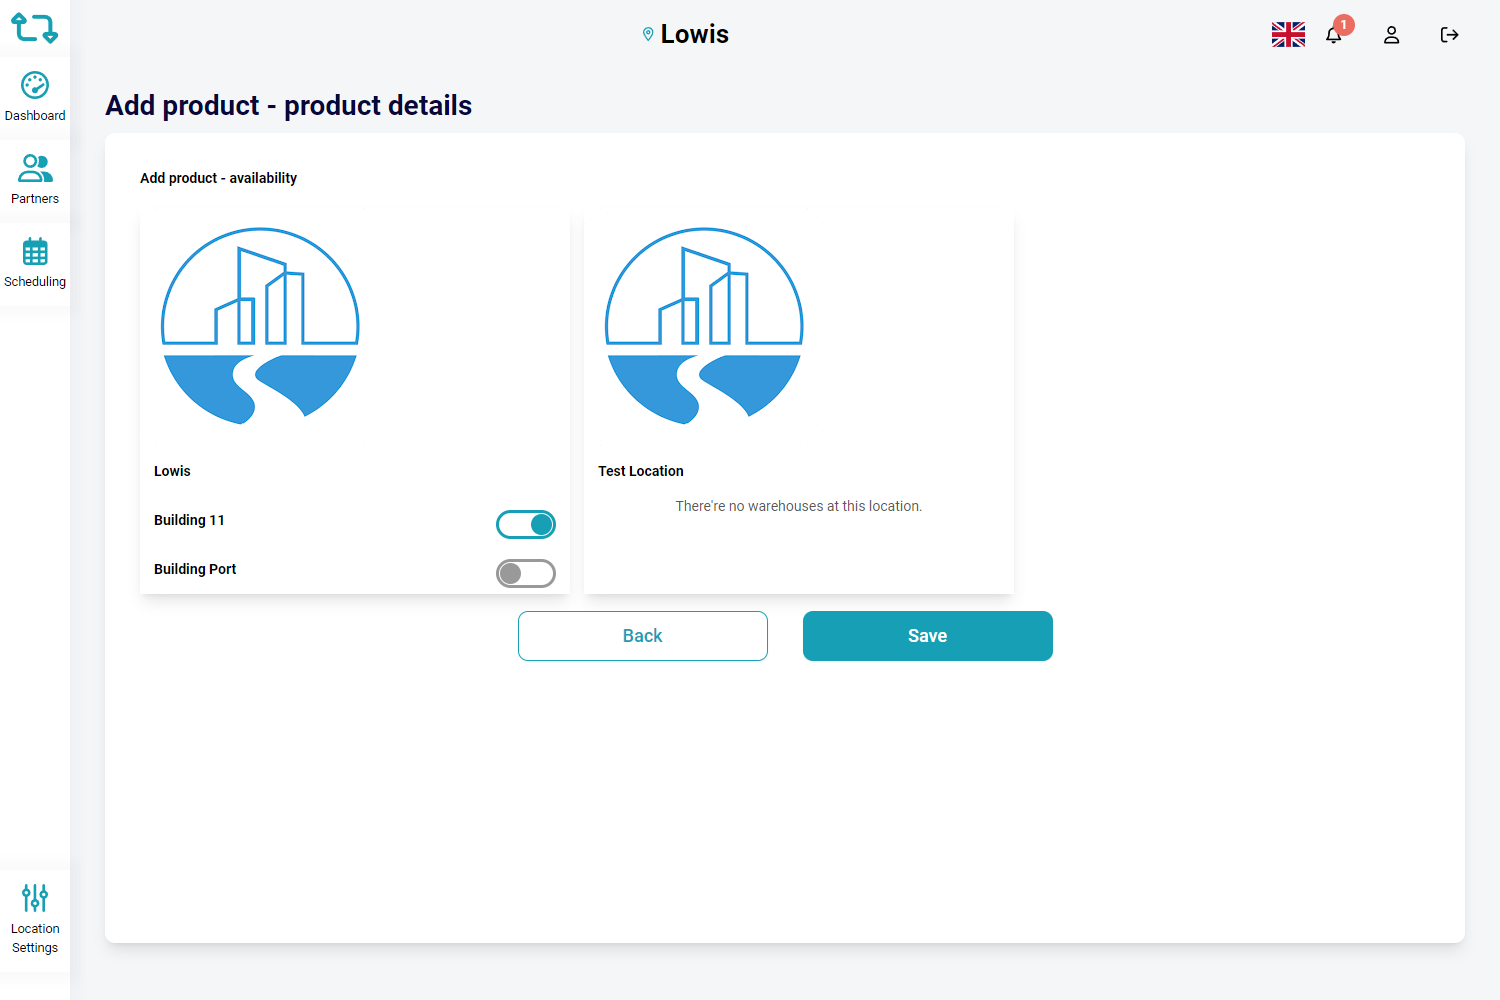
Task: Click the app logo arrows icon
Action: point(34,28)
